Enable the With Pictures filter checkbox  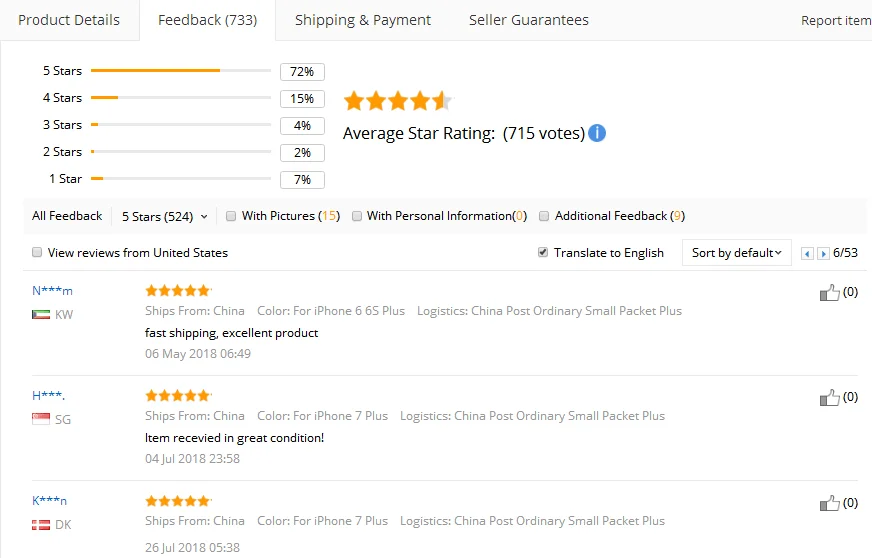(x=231, y=216)
